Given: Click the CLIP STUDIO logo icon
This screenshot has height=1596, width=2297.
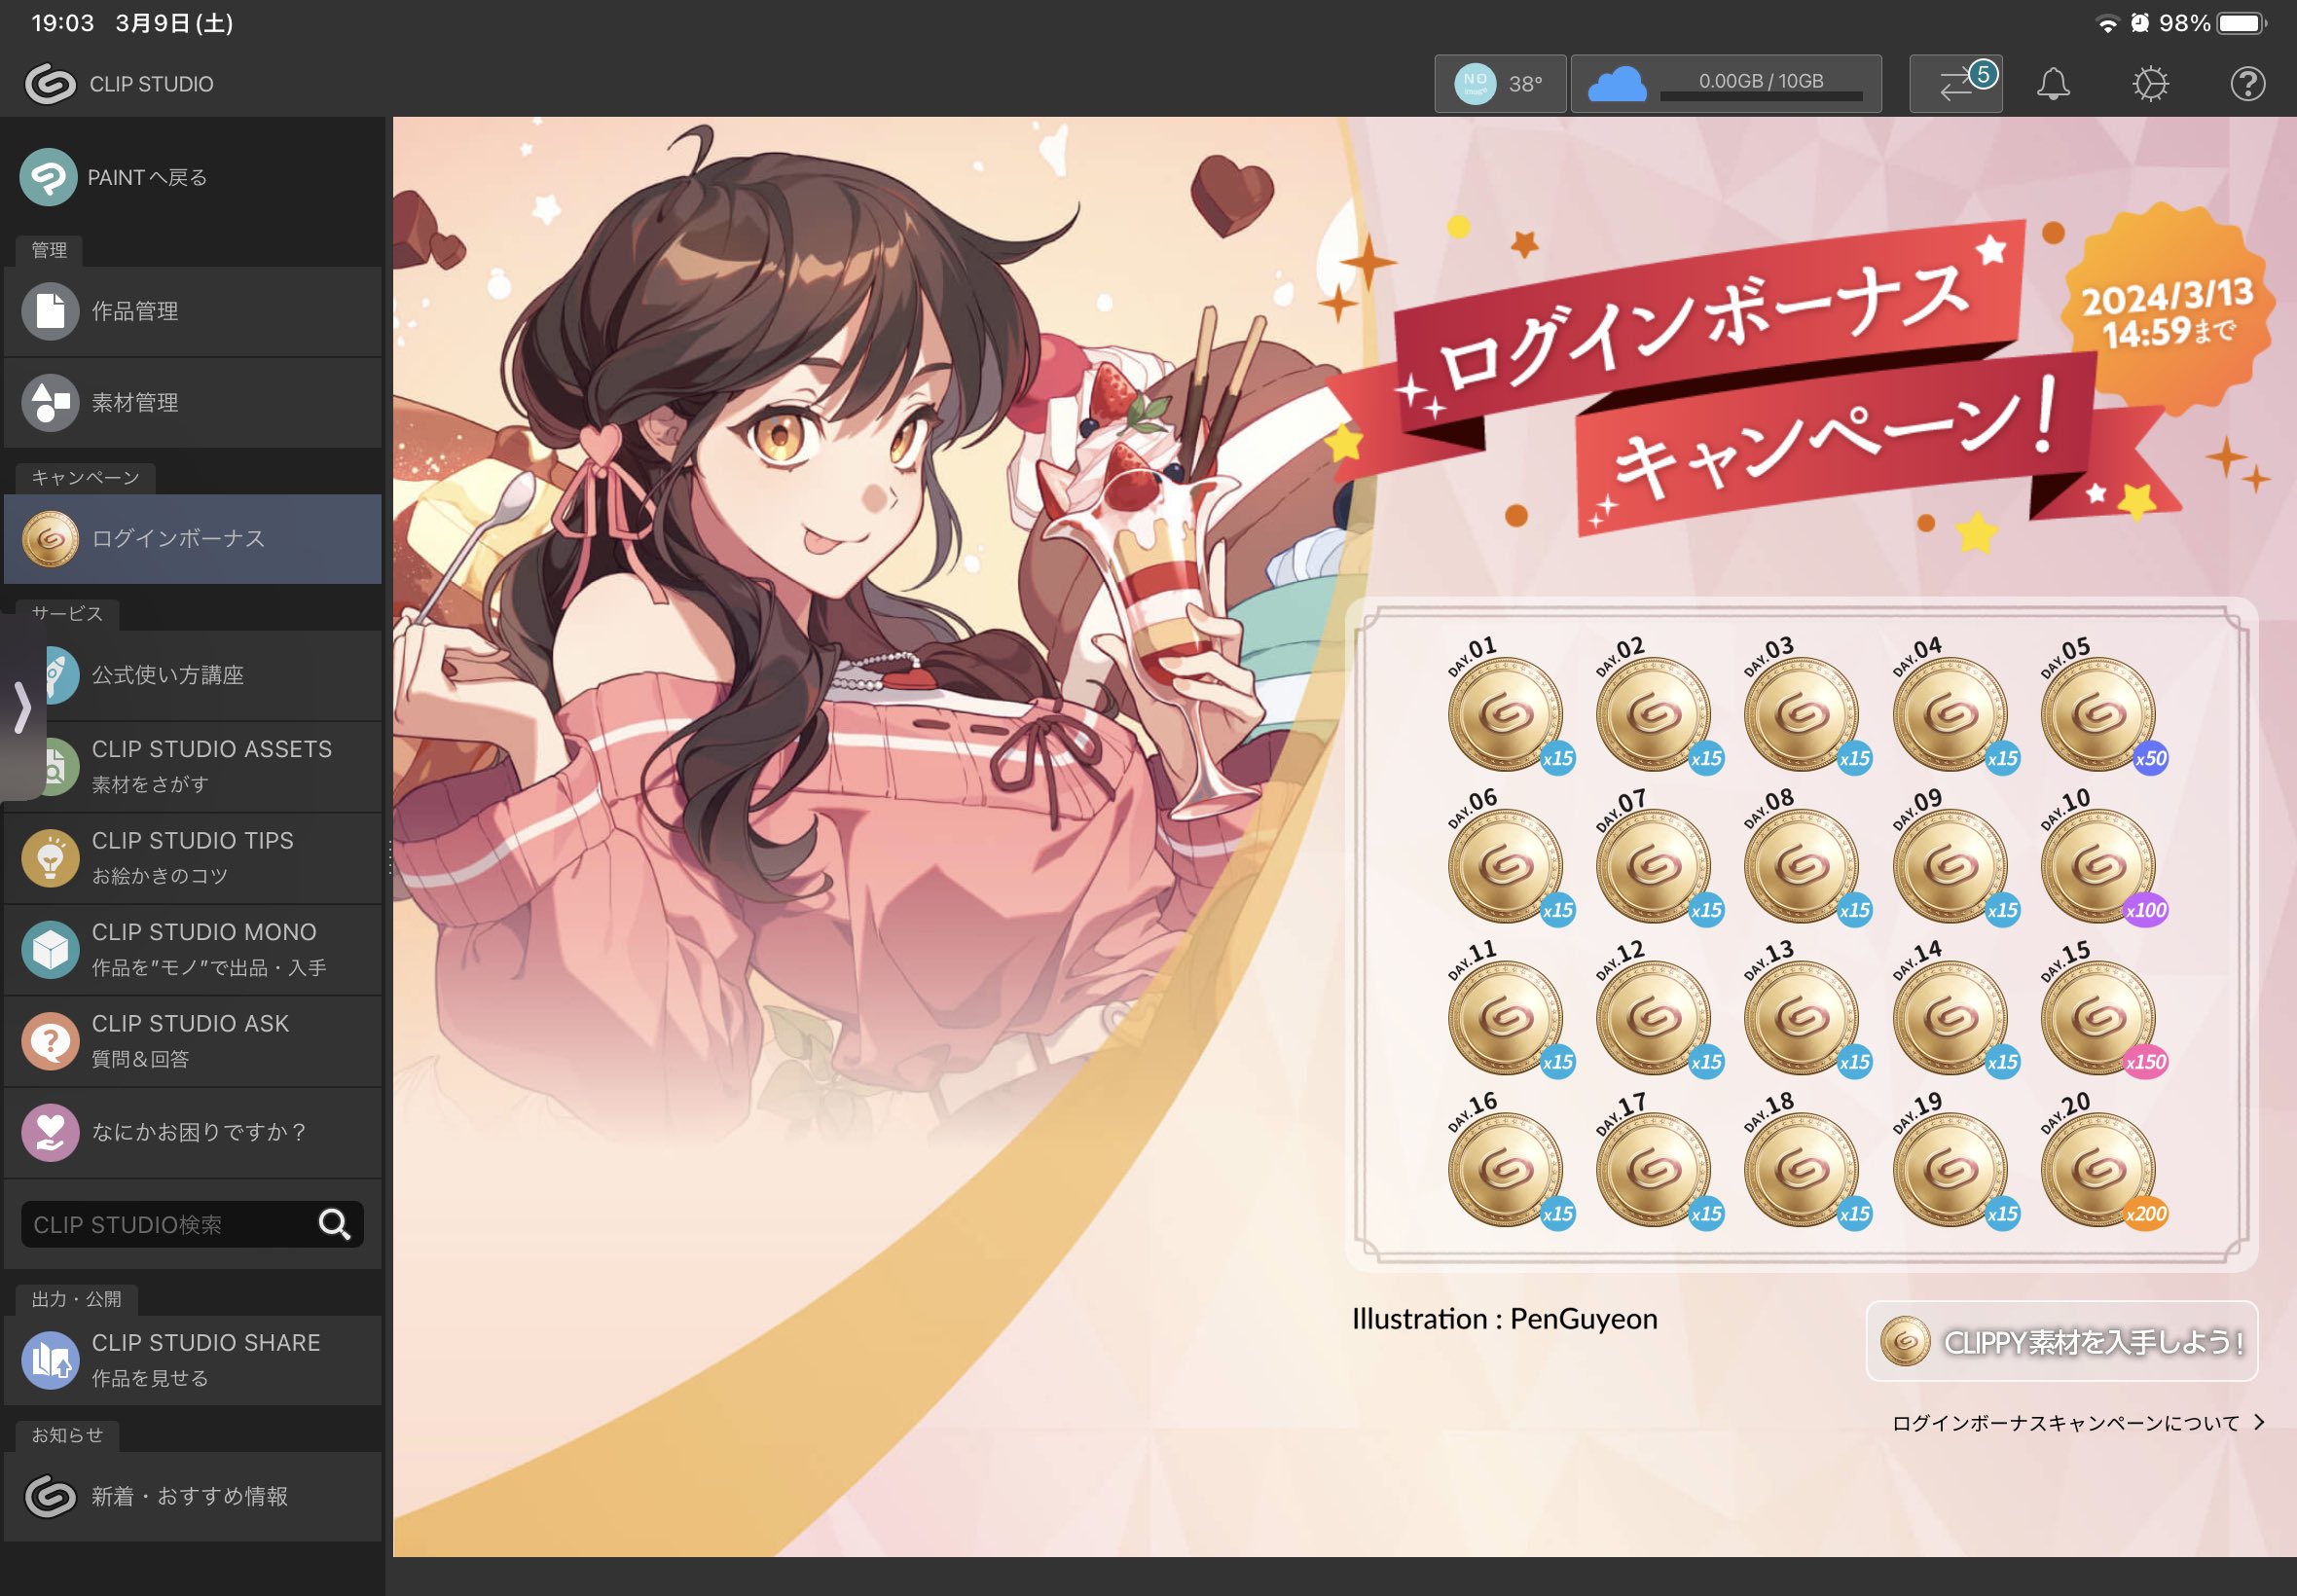Looking at the screenshot, I should click(49, 84).
